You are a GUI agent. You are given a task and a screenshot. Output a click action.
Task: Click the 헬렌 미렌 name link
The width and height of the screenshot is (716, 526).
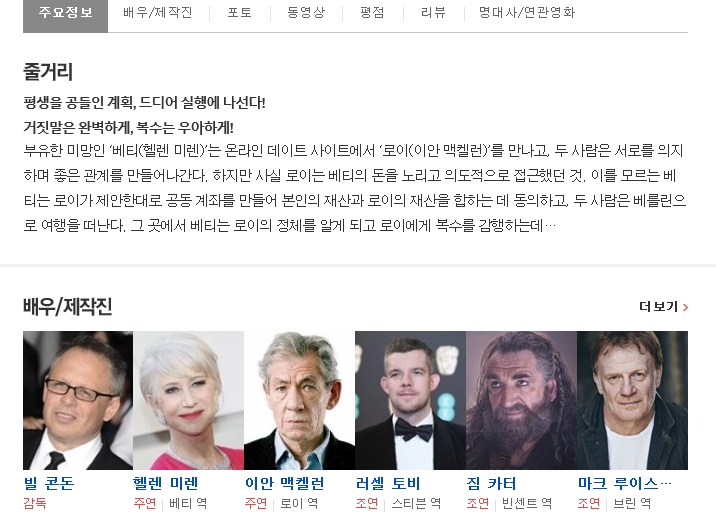click(166, 483)
